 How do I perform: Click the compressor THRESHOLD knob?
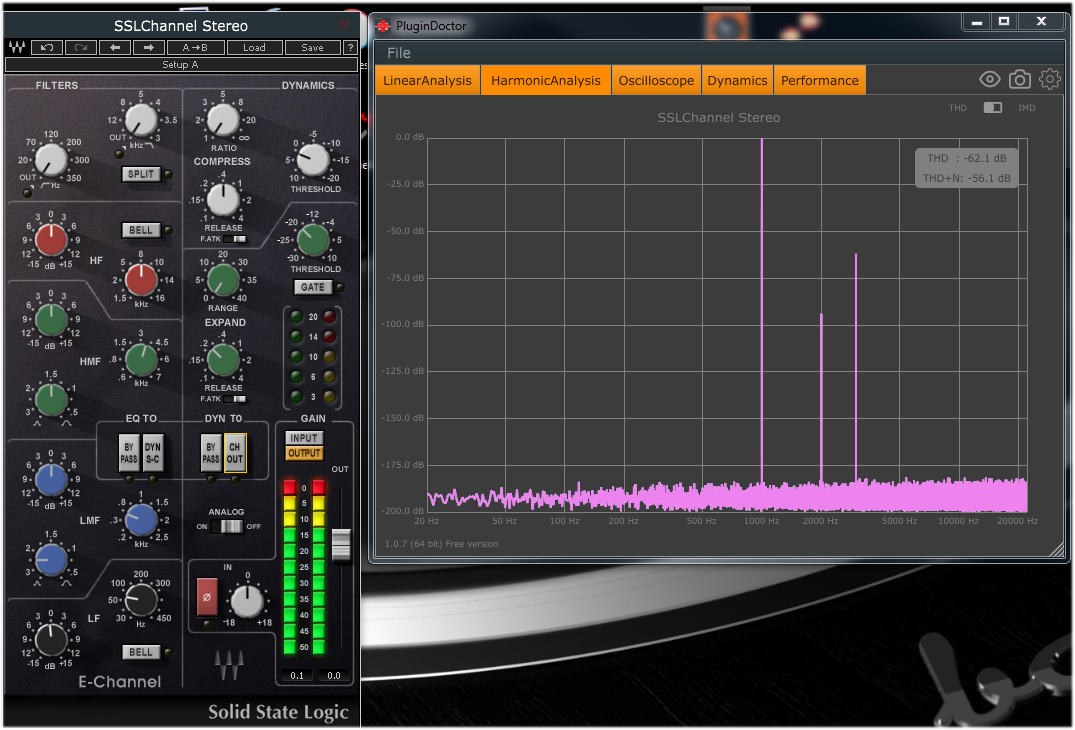[313, 160]
